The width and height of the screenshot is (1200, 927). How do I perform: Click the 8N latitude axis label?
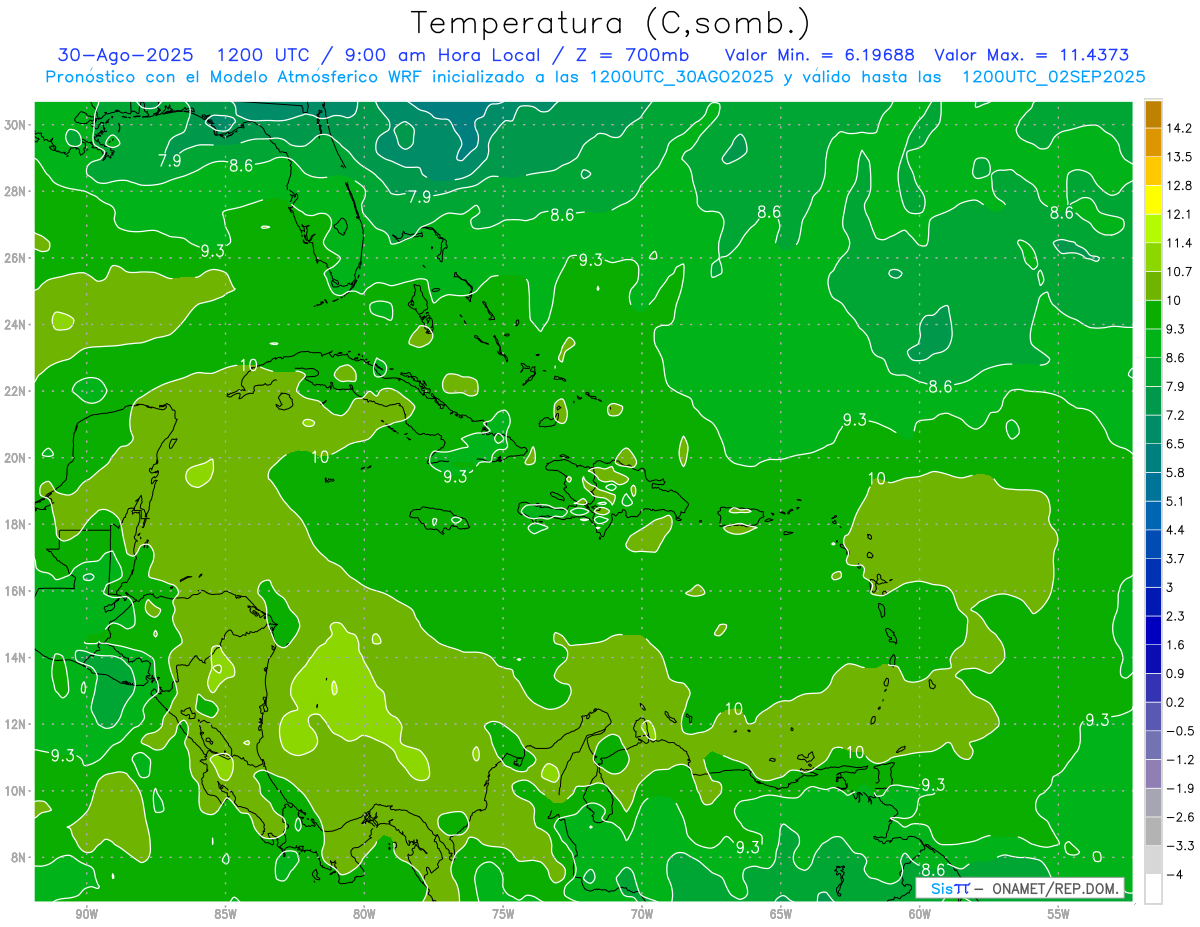(x=20, y=858)
